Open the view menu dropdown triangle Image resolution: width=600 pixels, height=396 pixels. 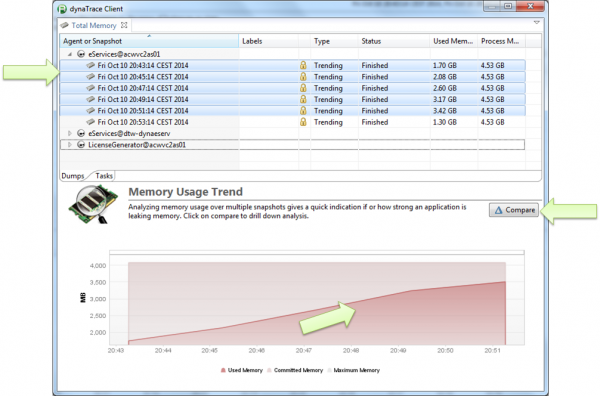tap(536, 23)
